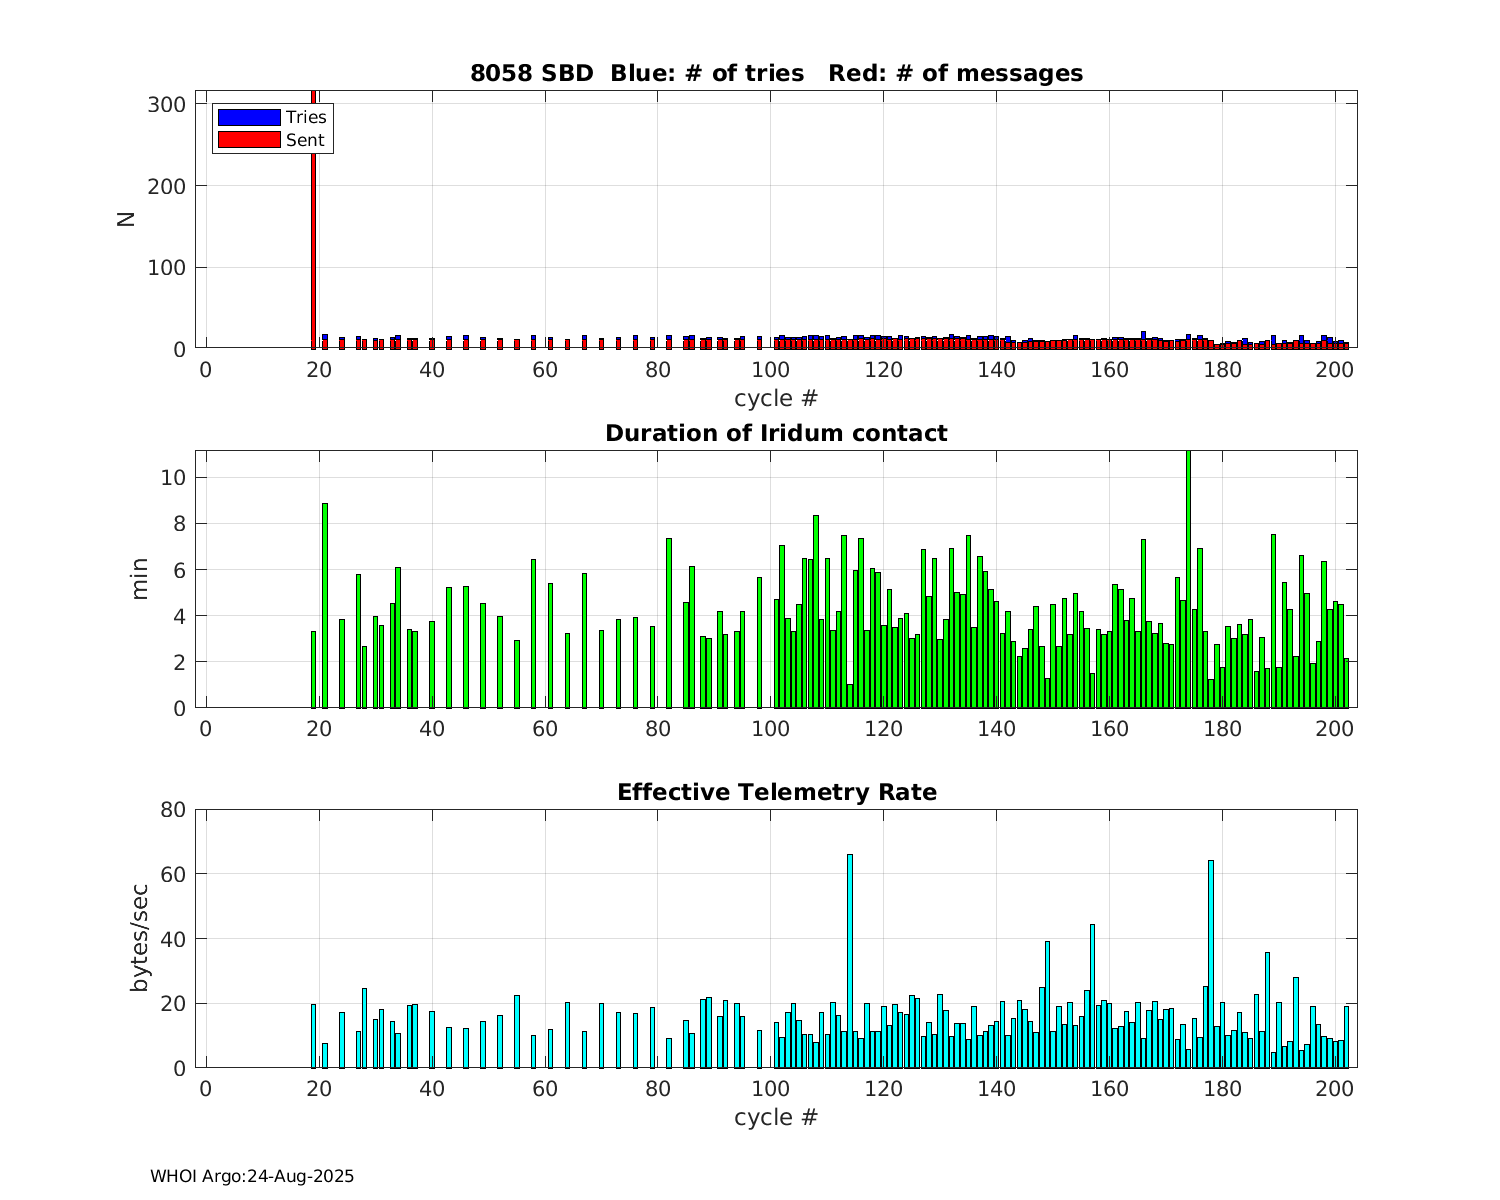
Task: Click the tall red spike bar in top plot
Action: pyautogui.click(x=314, y=220)
